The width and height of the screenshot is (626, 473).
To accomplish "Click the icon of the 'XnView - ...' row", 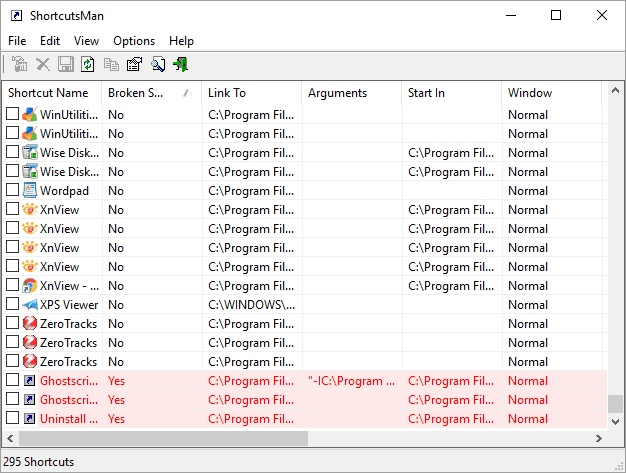I will (x=30, y=285).
